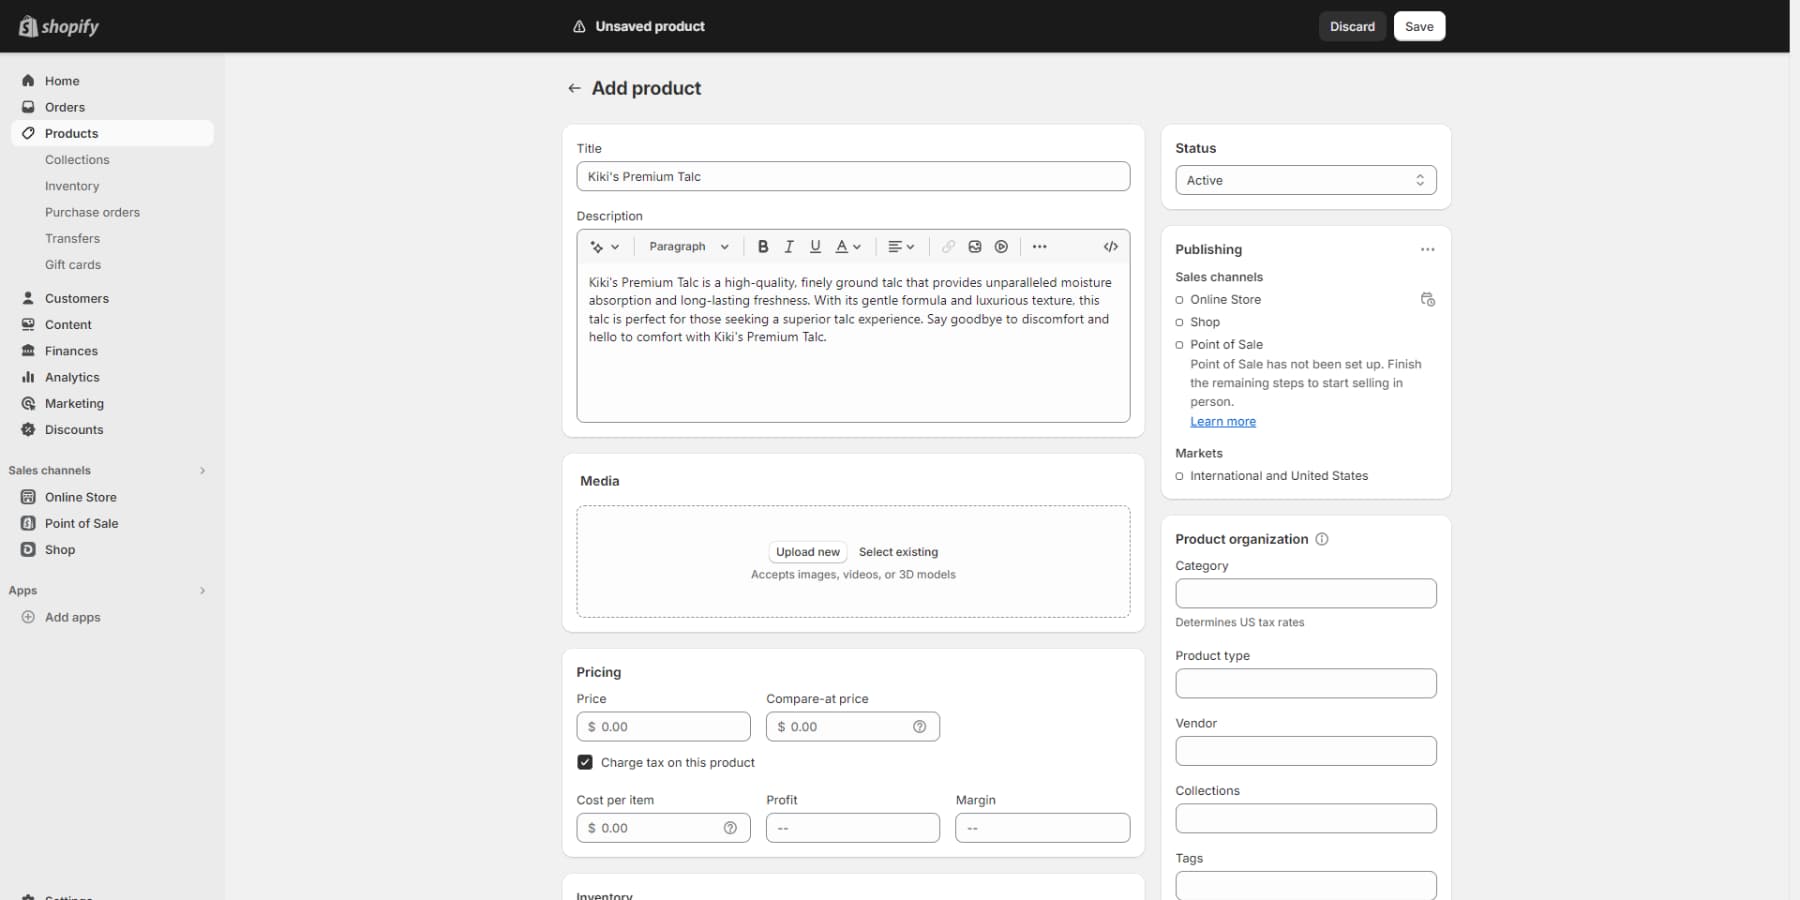Italicize the description text
The height and width of the screenshot is (900, 1800).
[789, 246]
